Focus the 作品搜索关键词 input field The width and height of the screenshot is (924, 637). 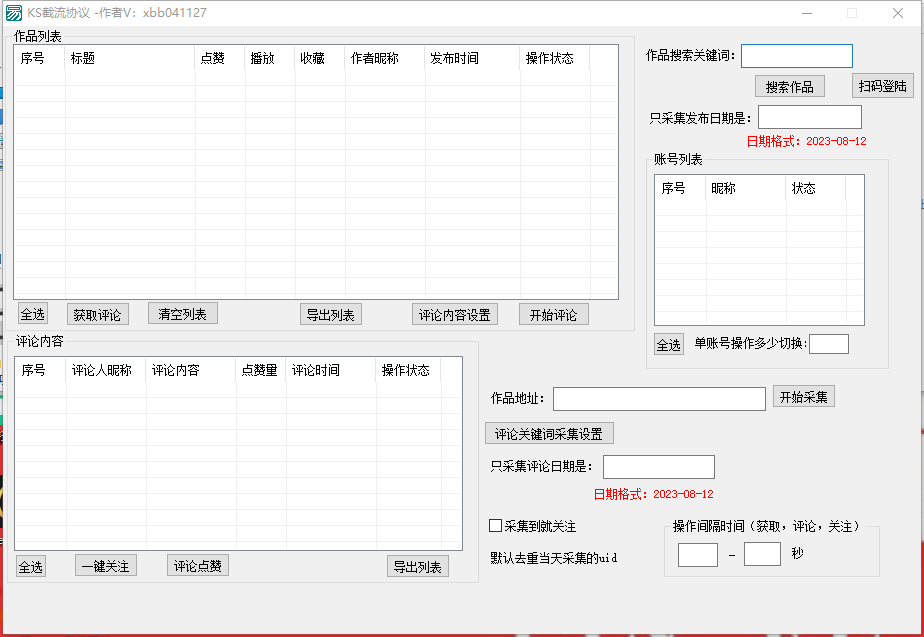click(797, 56)
